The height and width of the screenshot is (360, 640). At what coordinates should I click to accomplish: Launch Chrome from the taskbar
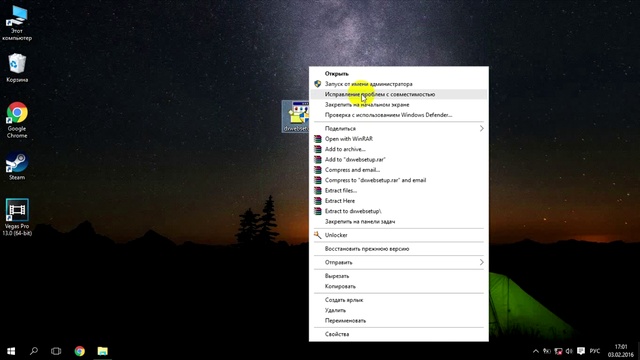pos(80,351)
